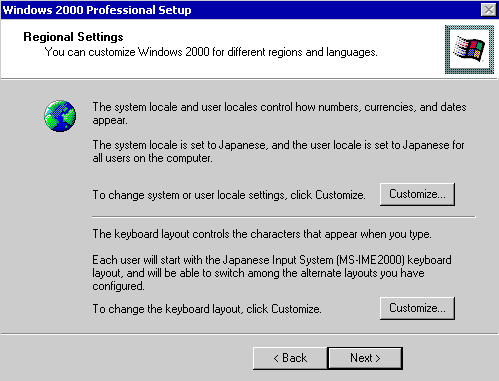
Task: Open Customize for keyboard layout
Action: click(417, 308)
